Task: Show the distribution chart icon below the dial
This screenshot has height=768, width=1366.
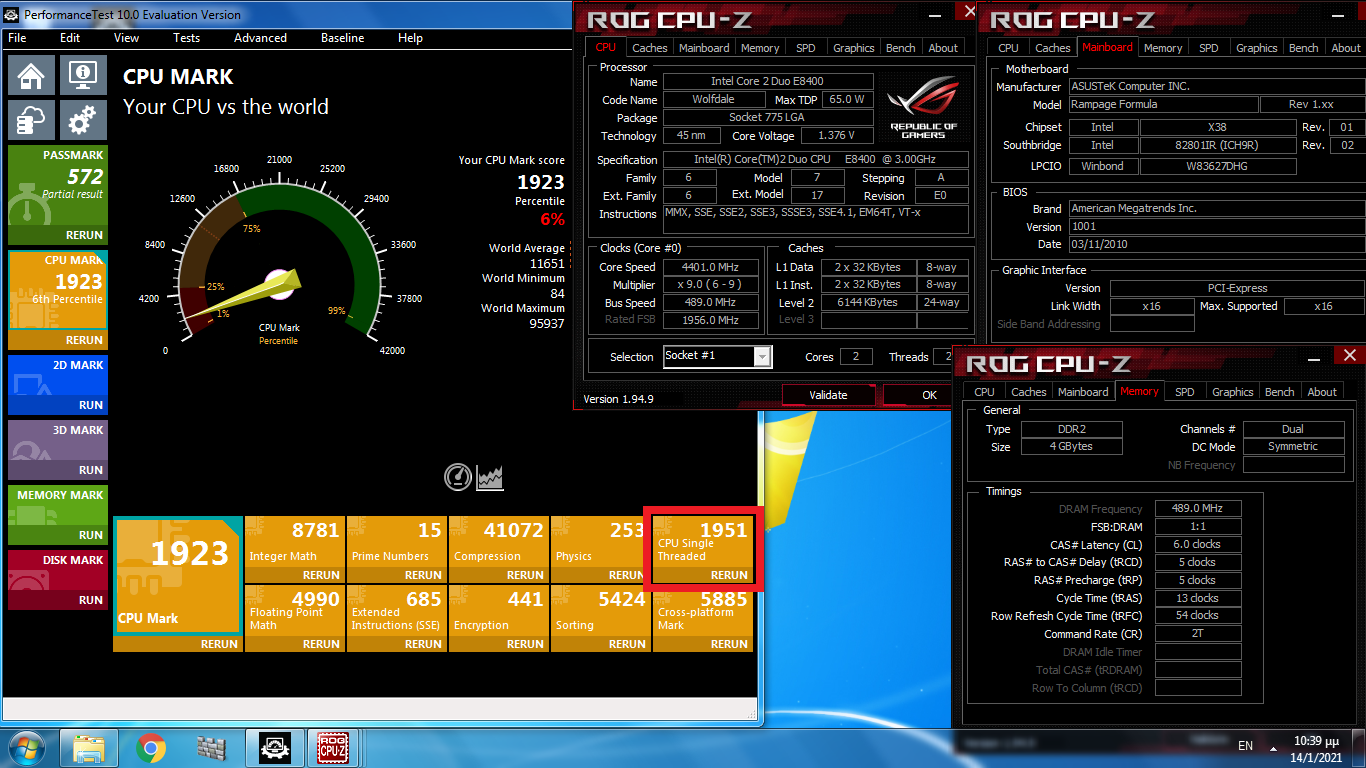Action: pyautogui.click(x=490, y=477)
